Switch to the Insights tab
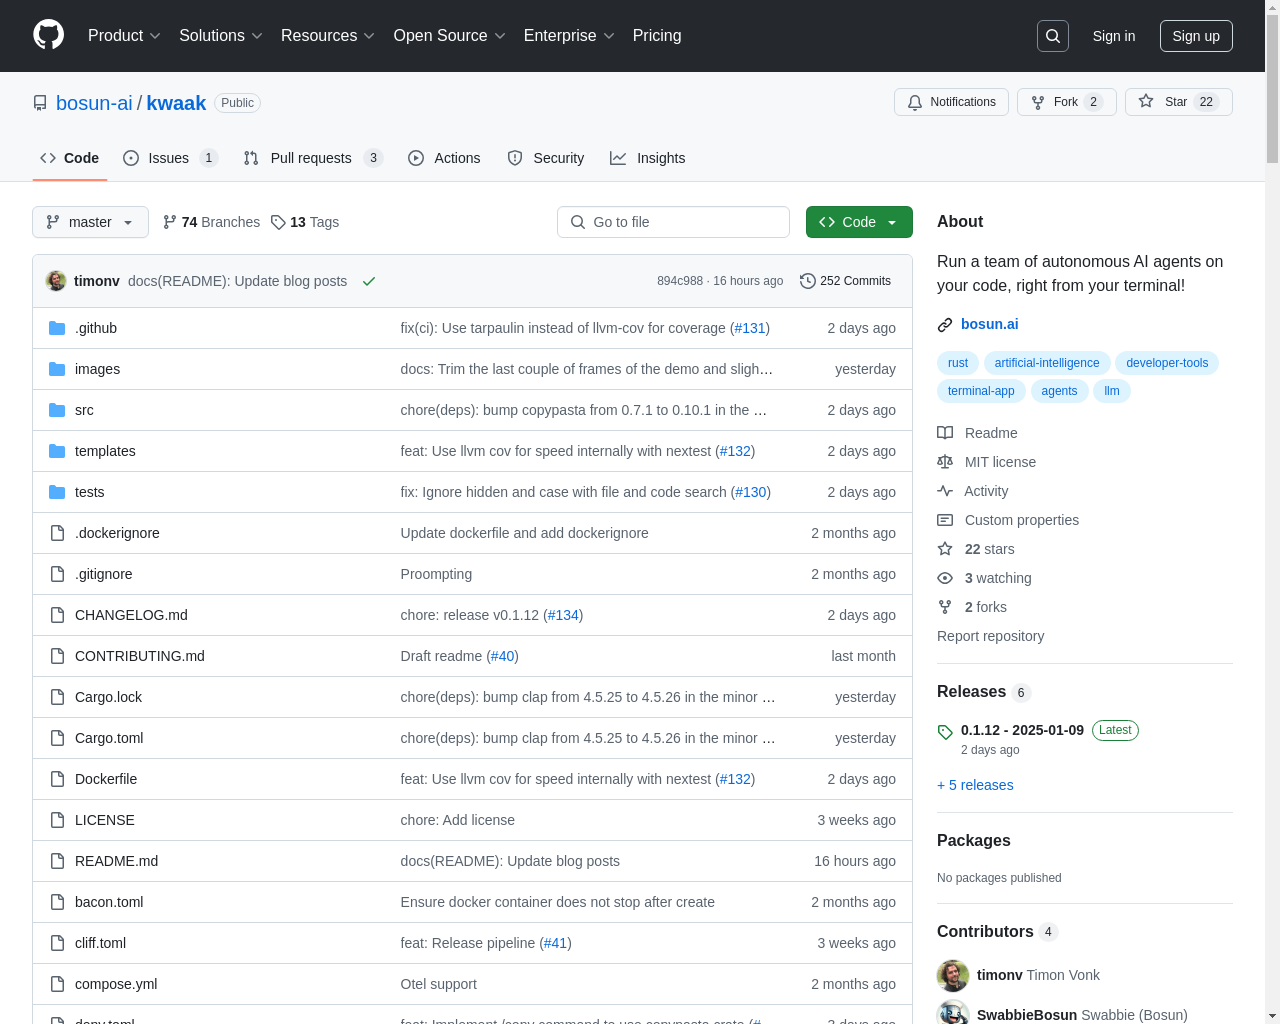This screenshot has width=1280, height=1024. click(648, 158)
